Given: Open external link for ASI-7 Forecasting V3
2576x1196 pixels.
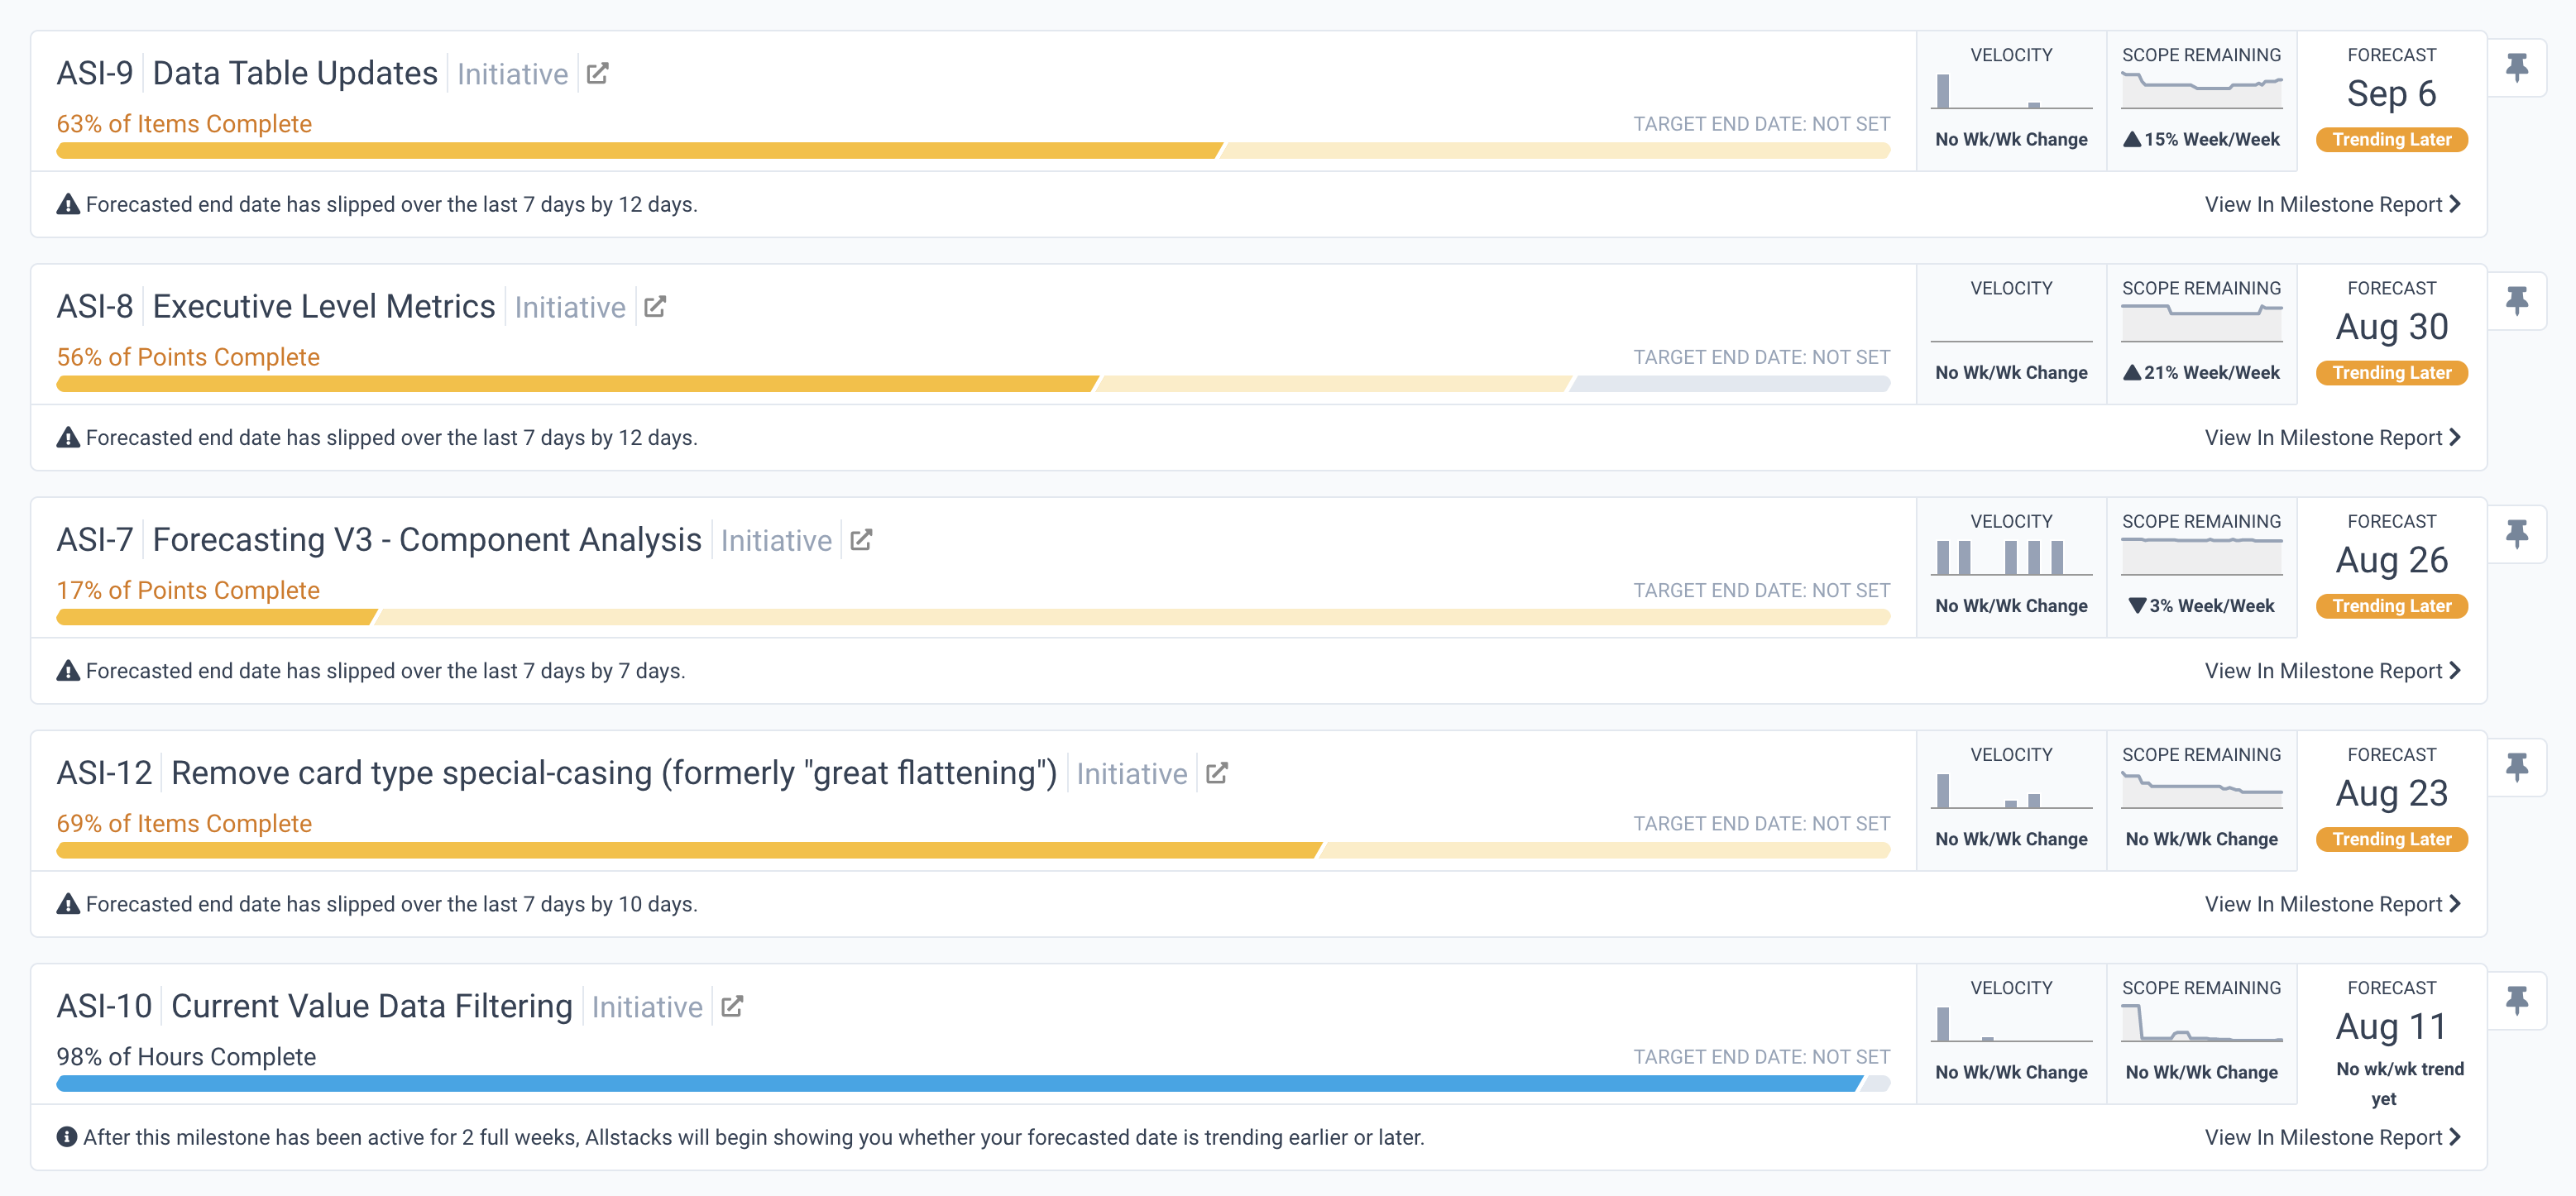Looking at the screenshot, I should click(x=861, y=540).
